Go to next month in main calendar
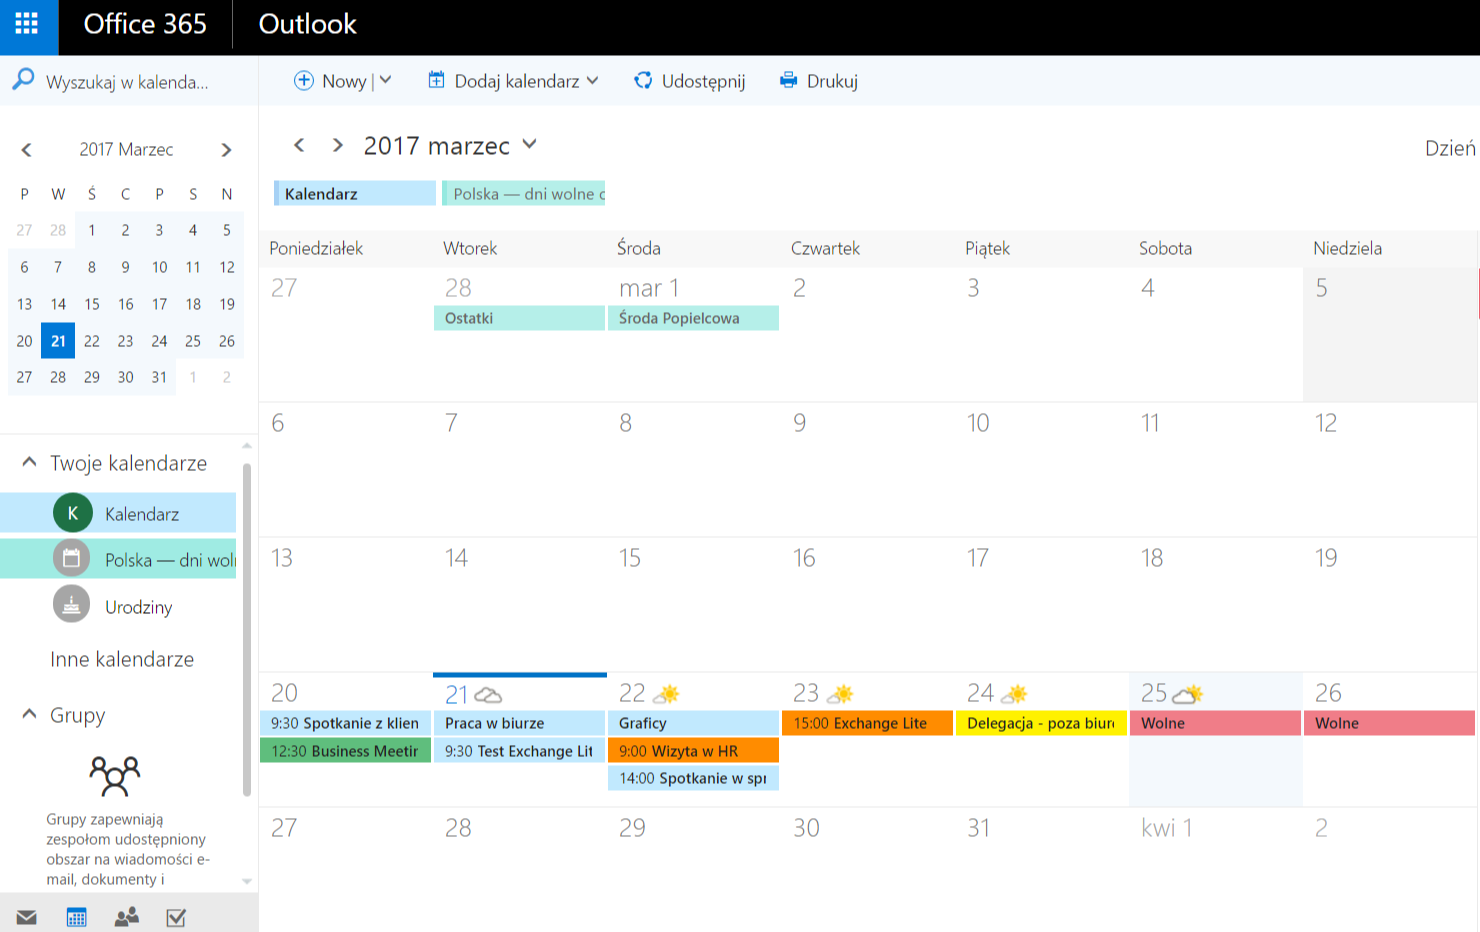This screenshot has height=932, width=1480. tap(338, 146)
